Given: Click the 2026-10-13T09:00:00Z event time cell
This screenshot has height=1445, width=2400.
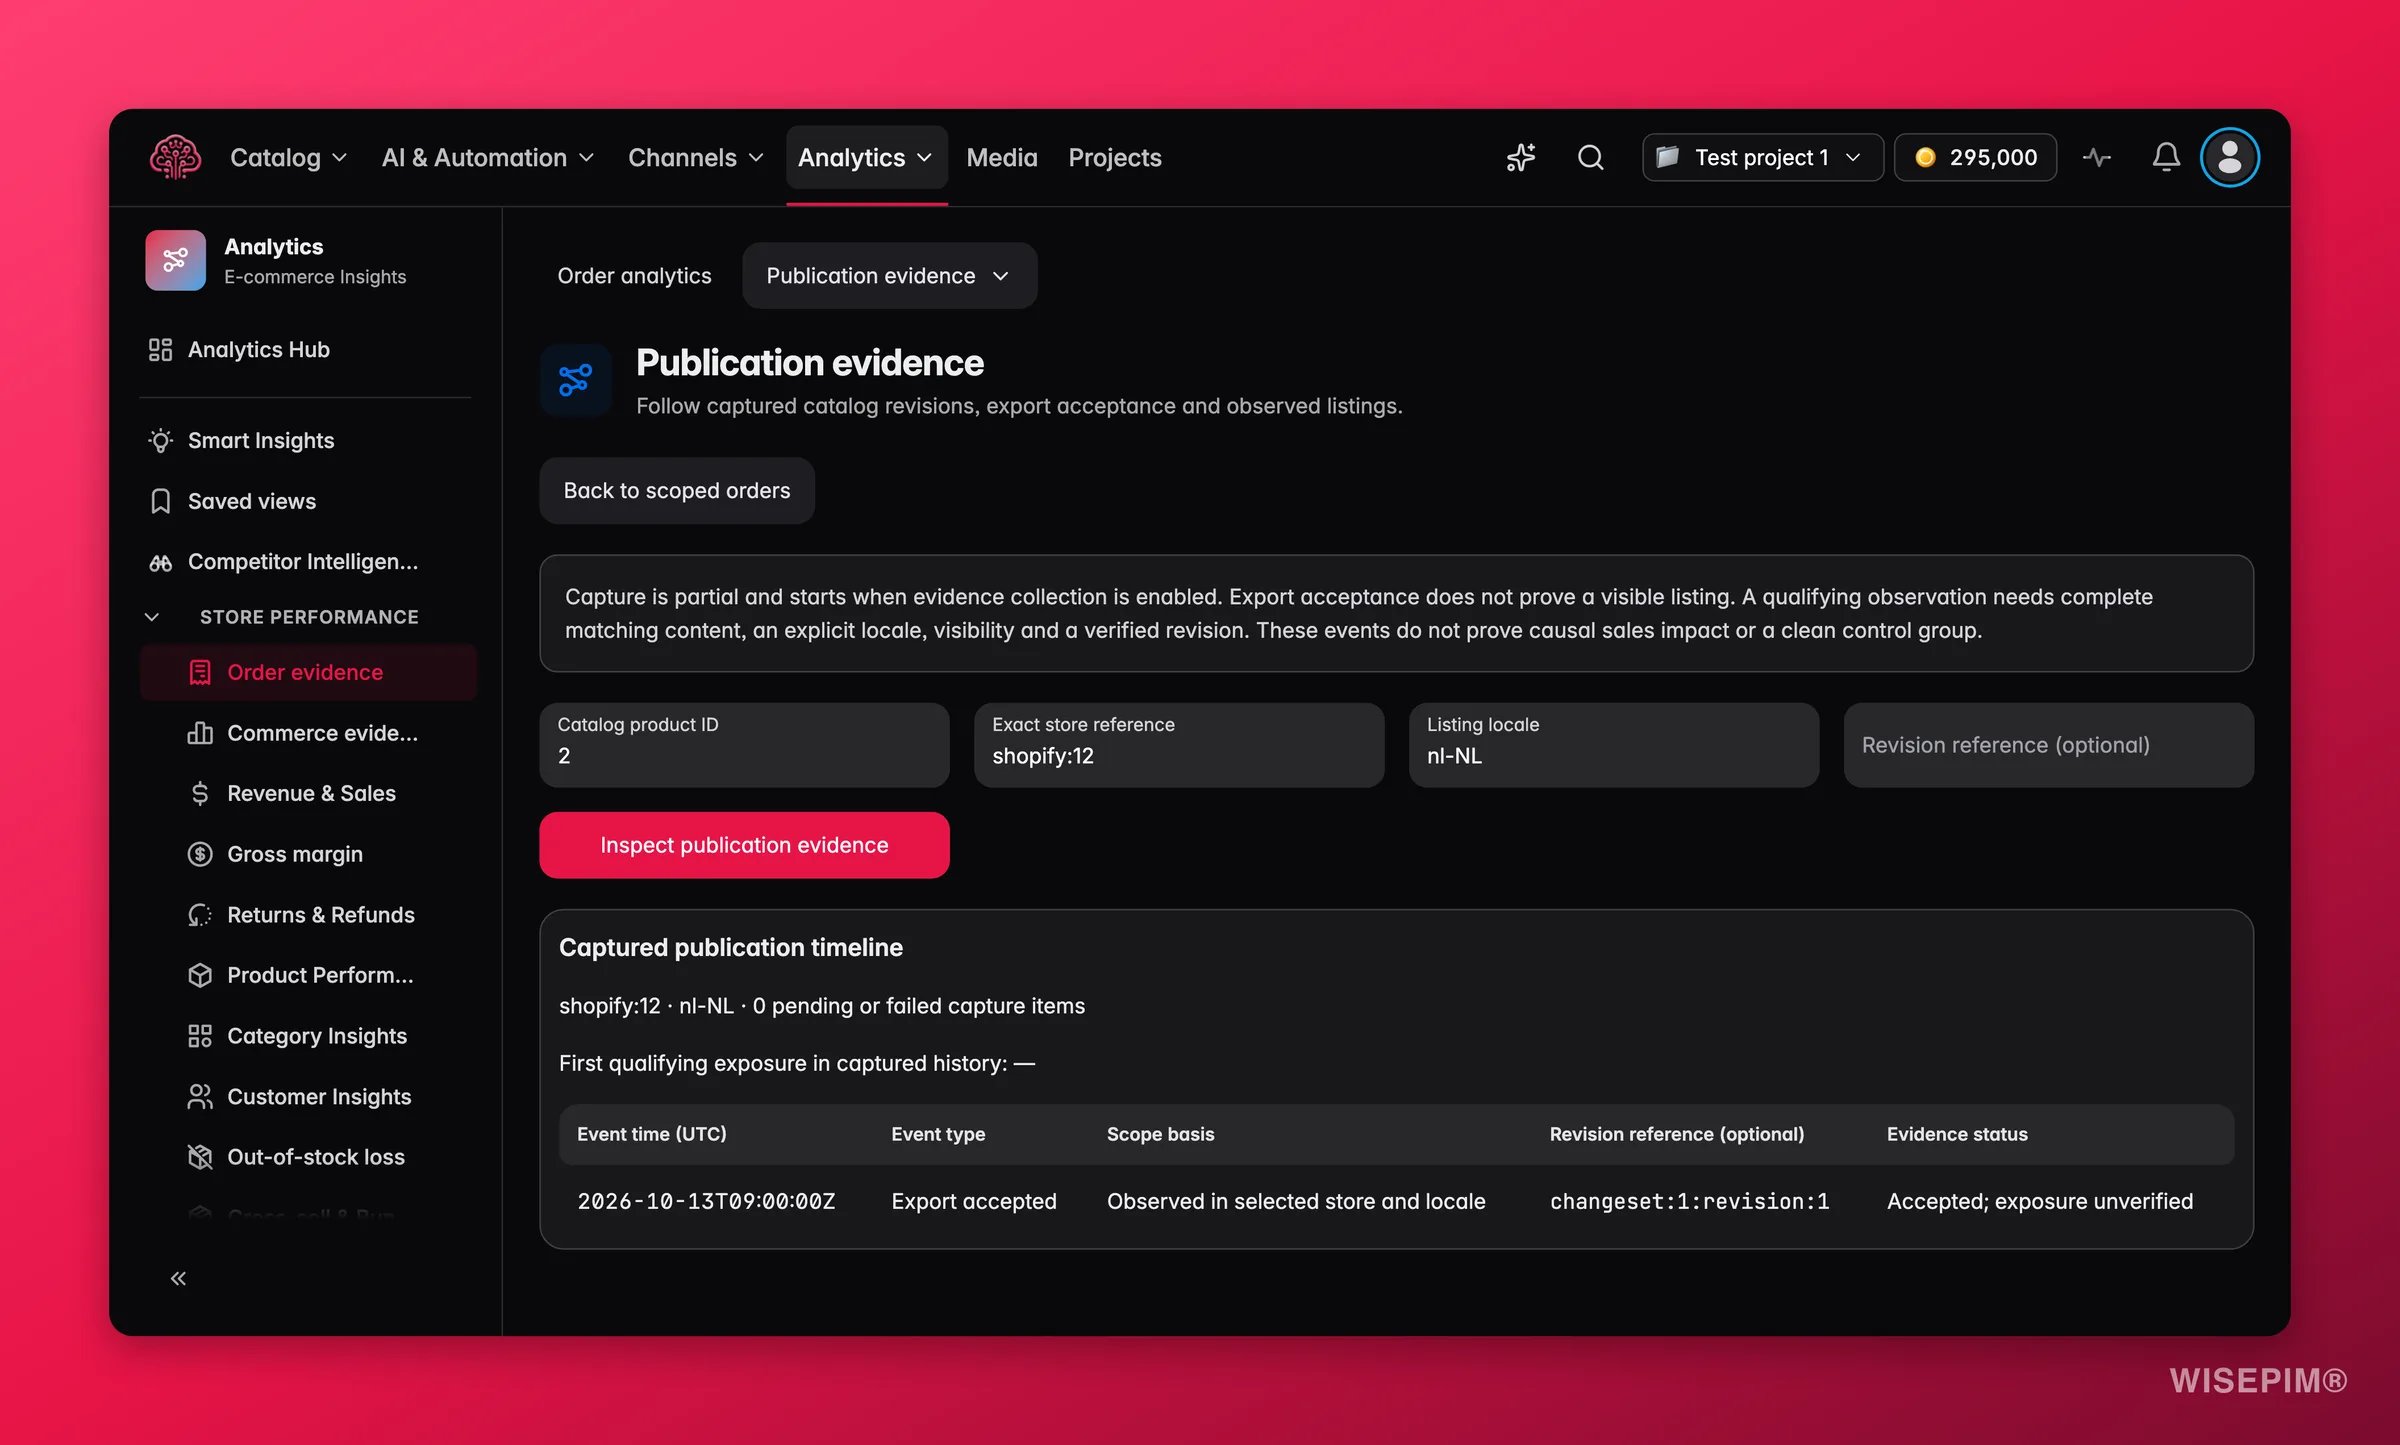Looking at the screenshot, I should point(706,1201).
